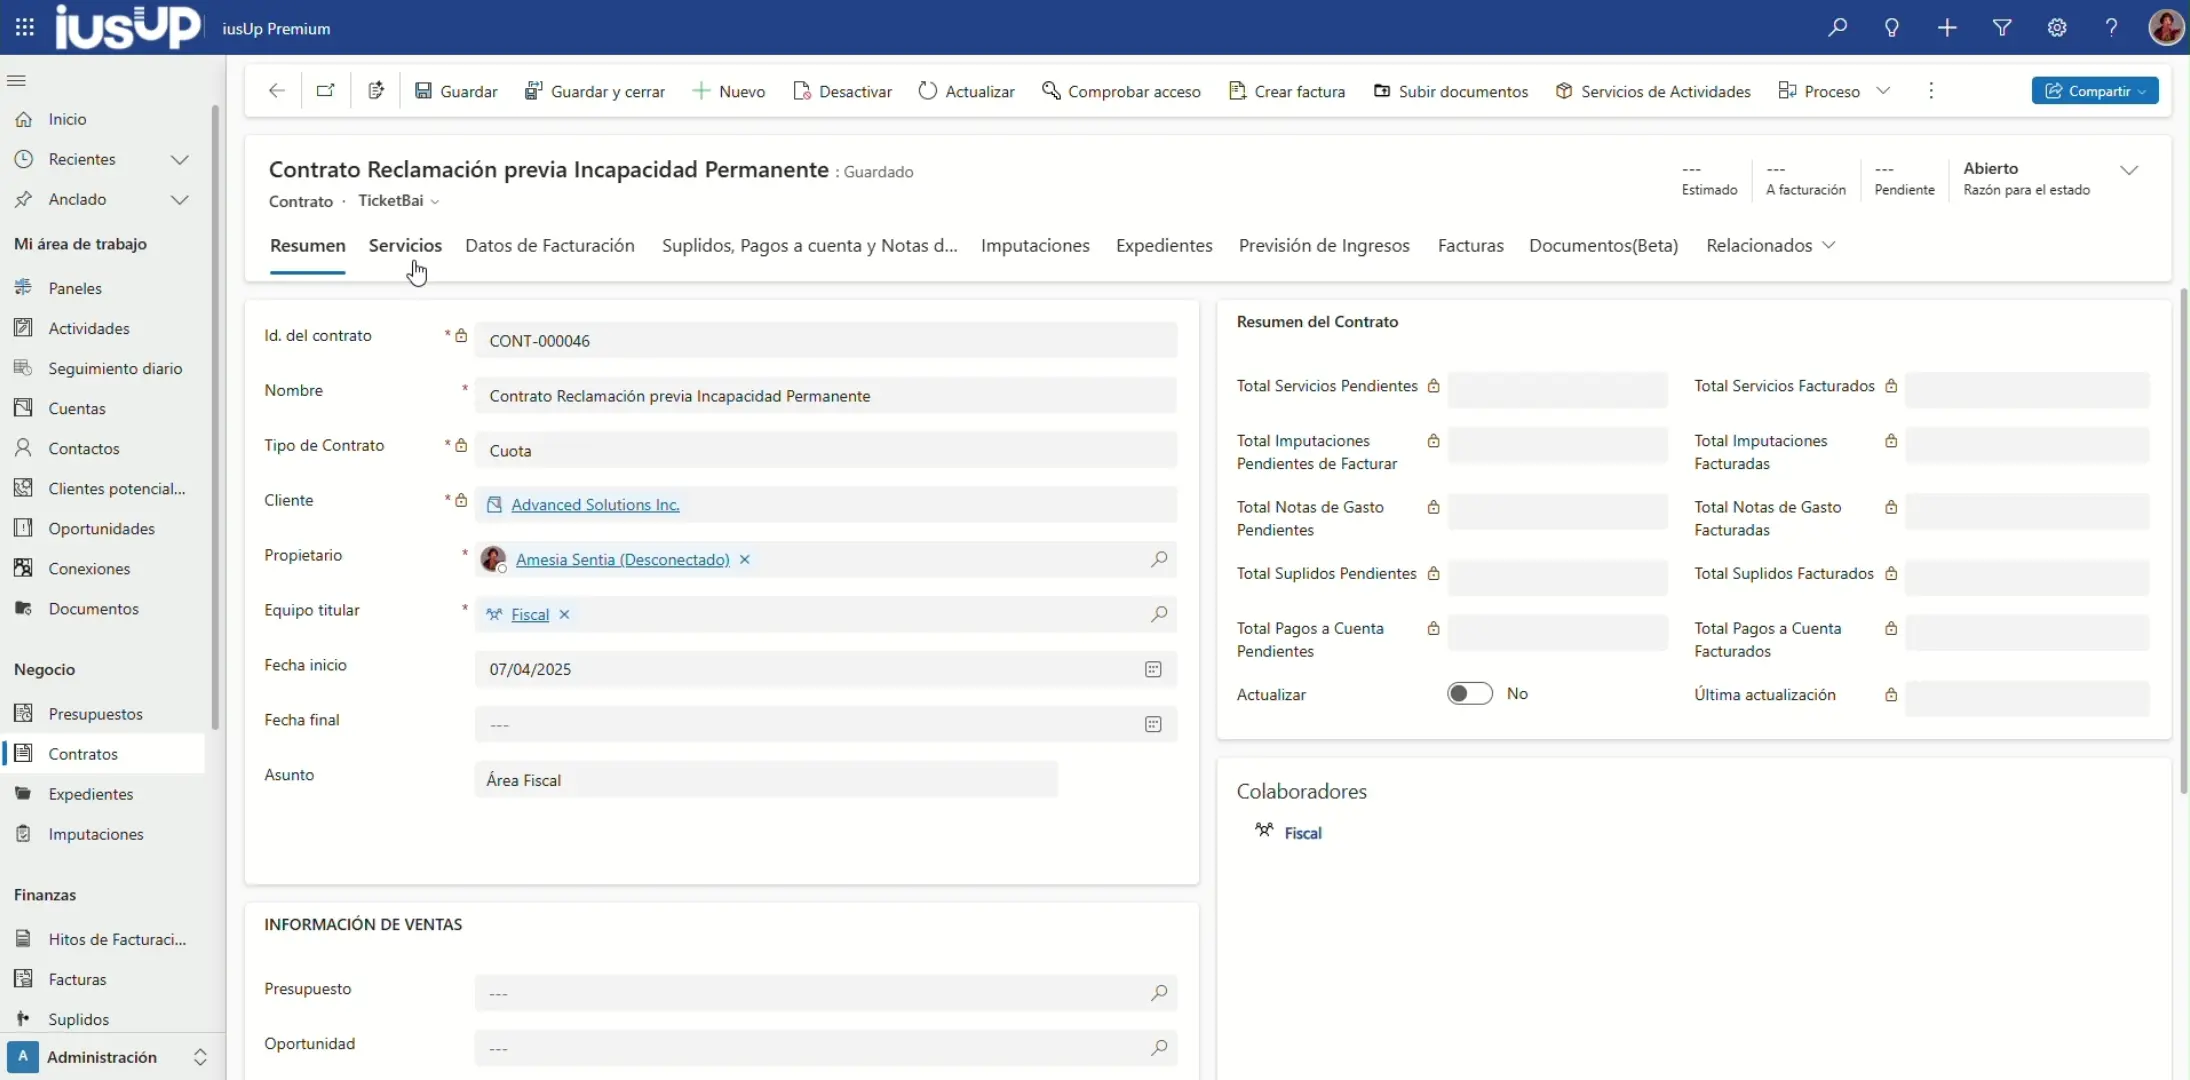Viewport: 2190px width, 1080px height.
Task: Click the Nombre input field
Action: click(825, 396)
